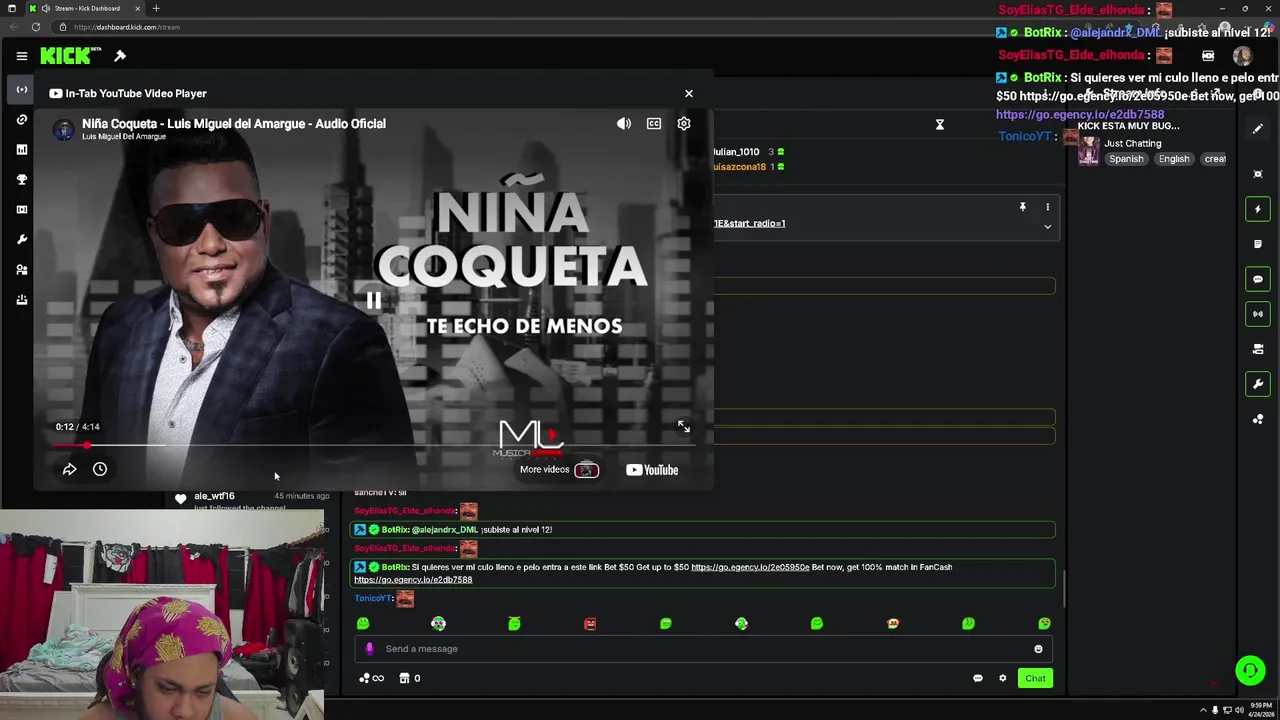Image resolution: width=1280 pixels, height=720 pixels.
Task: Toggle closed captions on the video
Action: [654, 124]
